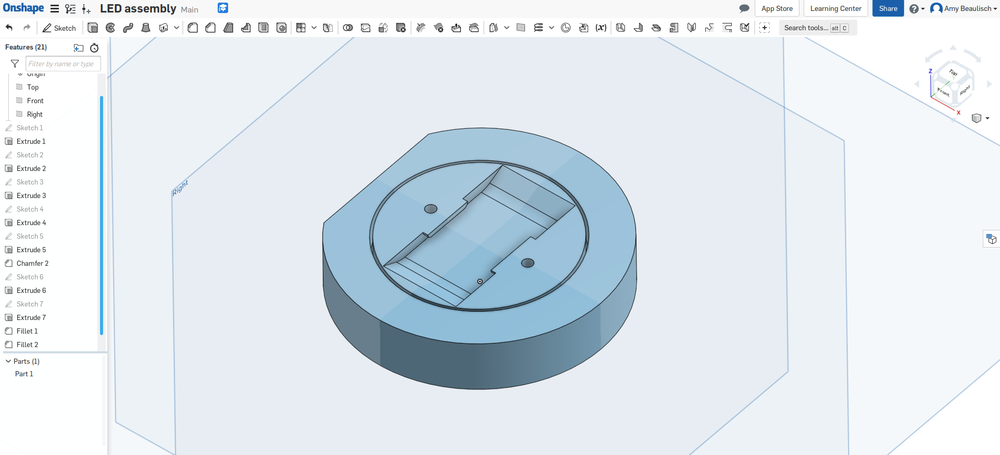Open the hamburger document menu
The width and height of the screenshot is (1000, 455).
(55, 8)
